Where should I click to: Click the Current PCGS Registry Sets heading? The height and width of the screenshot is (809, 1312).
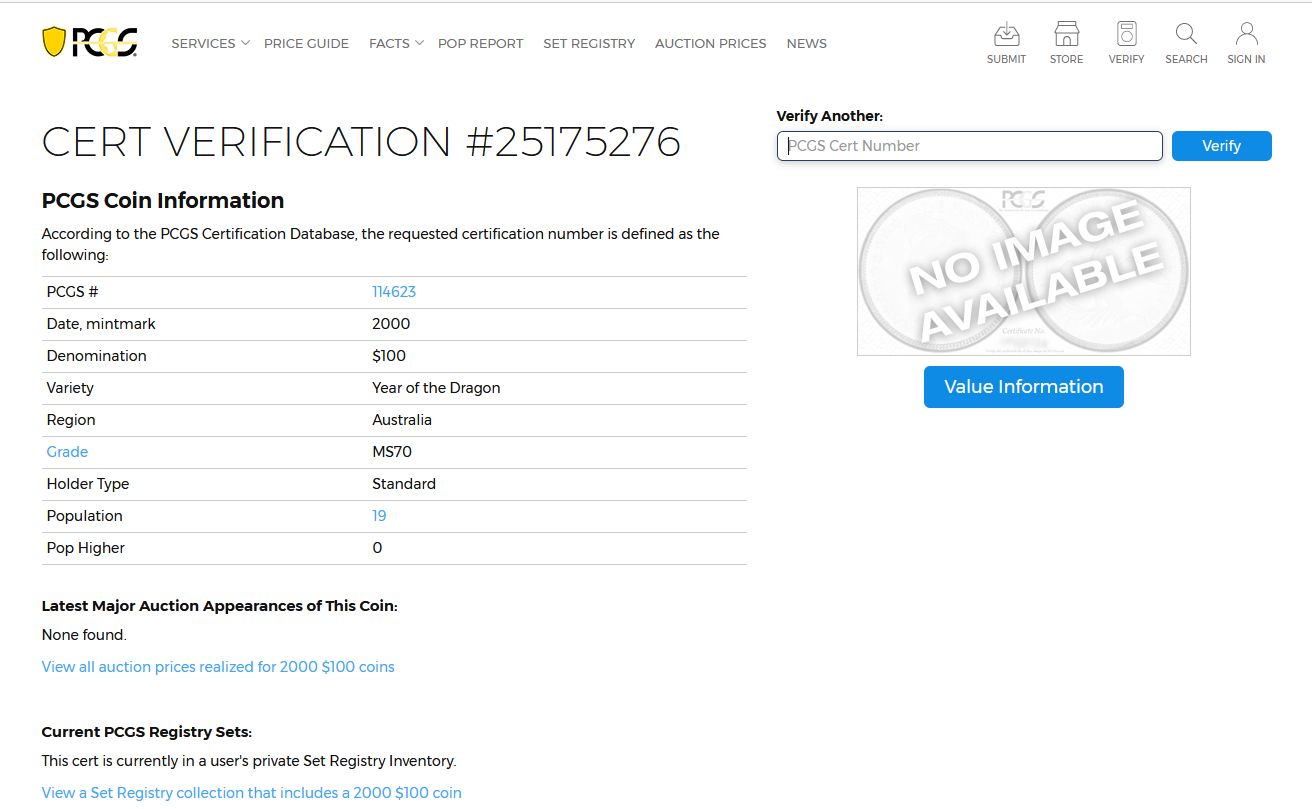(147, 732)
